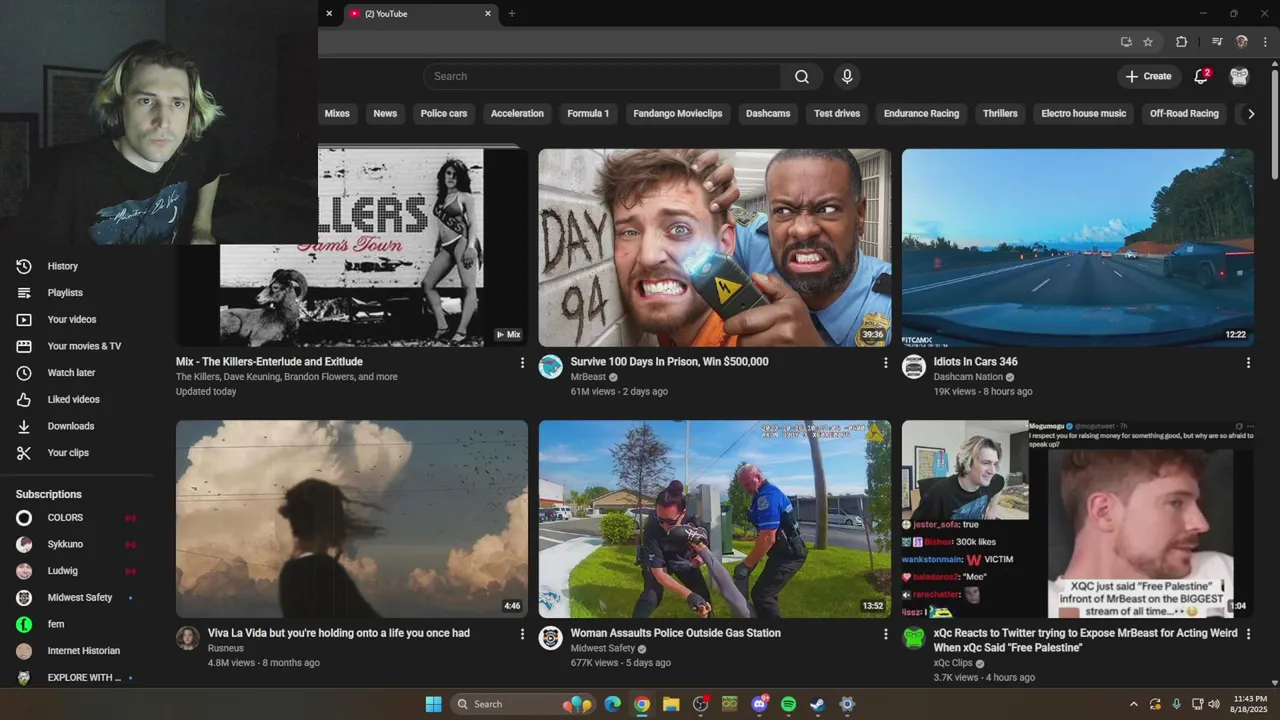The width and height of the screenshot is (1280, 720).
Task: Click the YouTube search input field
Action: click(x=602, y=76)
